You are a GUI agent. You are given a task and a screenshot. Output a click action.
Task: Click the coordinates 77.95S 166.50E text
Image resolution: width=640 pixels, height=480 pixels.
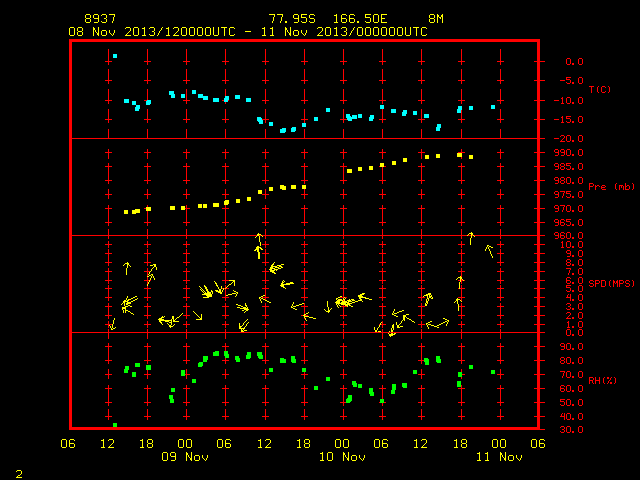(328, 19)
